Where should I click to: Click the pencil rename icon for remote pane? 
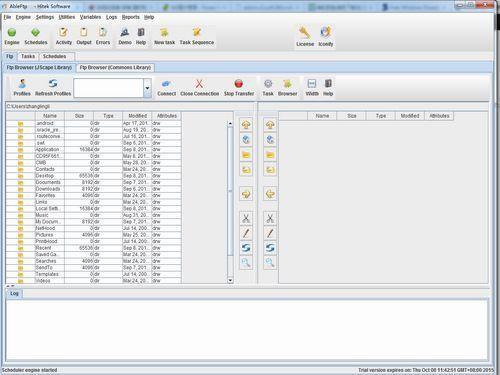click(270, 233)
